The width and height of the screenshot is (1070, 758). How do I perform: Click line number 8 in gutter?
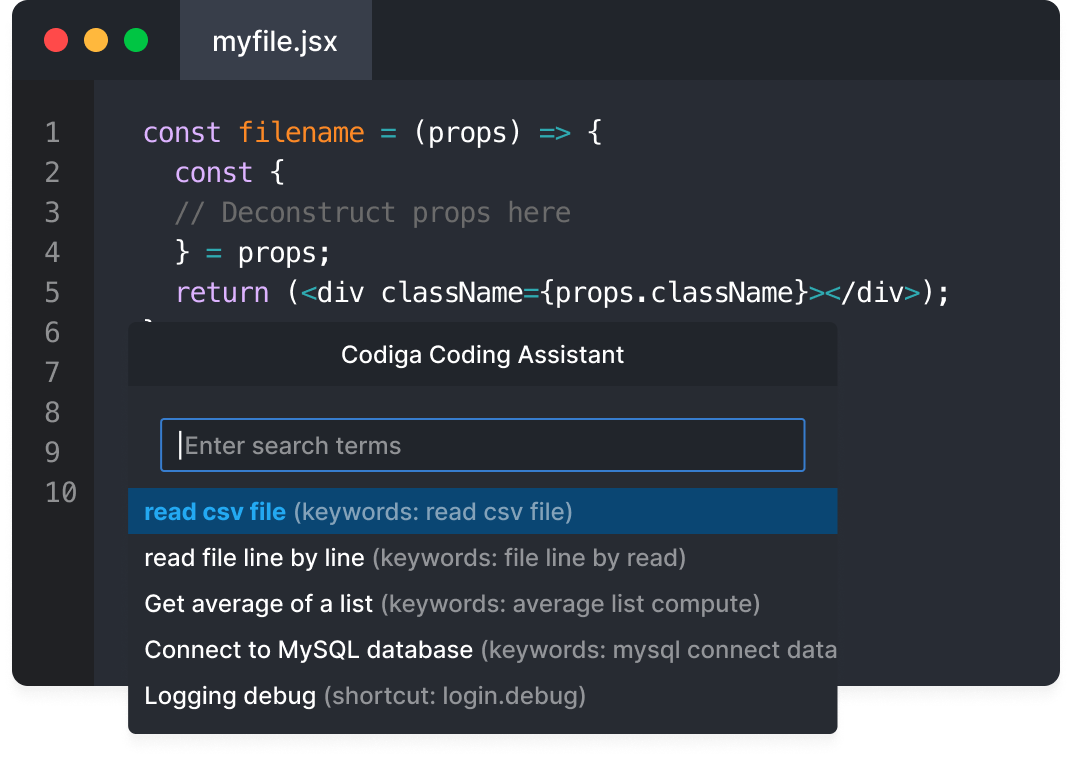[53, 412]
